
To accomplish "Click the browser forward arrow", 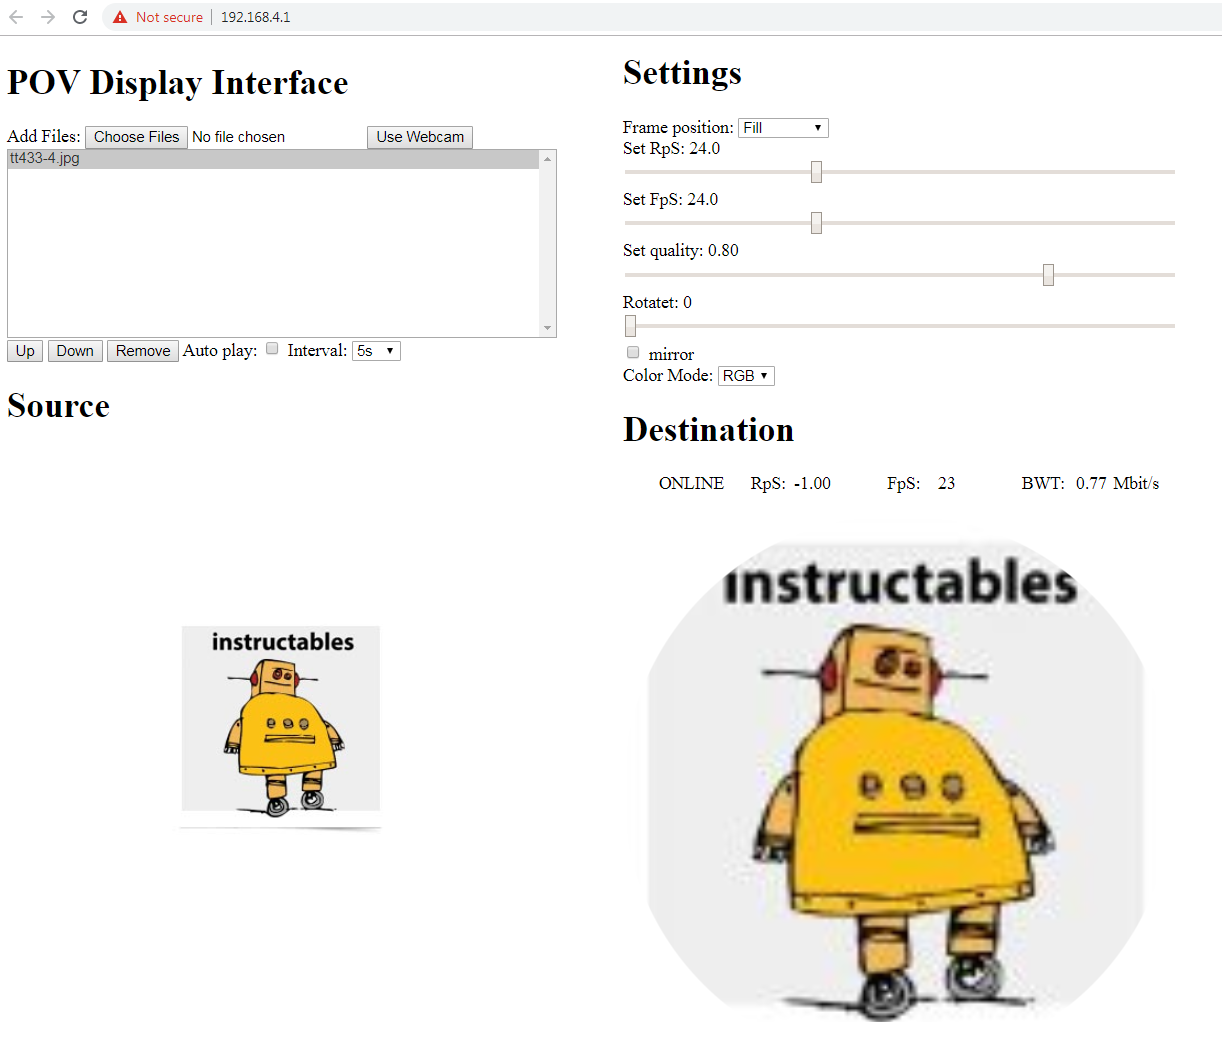I will click(48, 16).
